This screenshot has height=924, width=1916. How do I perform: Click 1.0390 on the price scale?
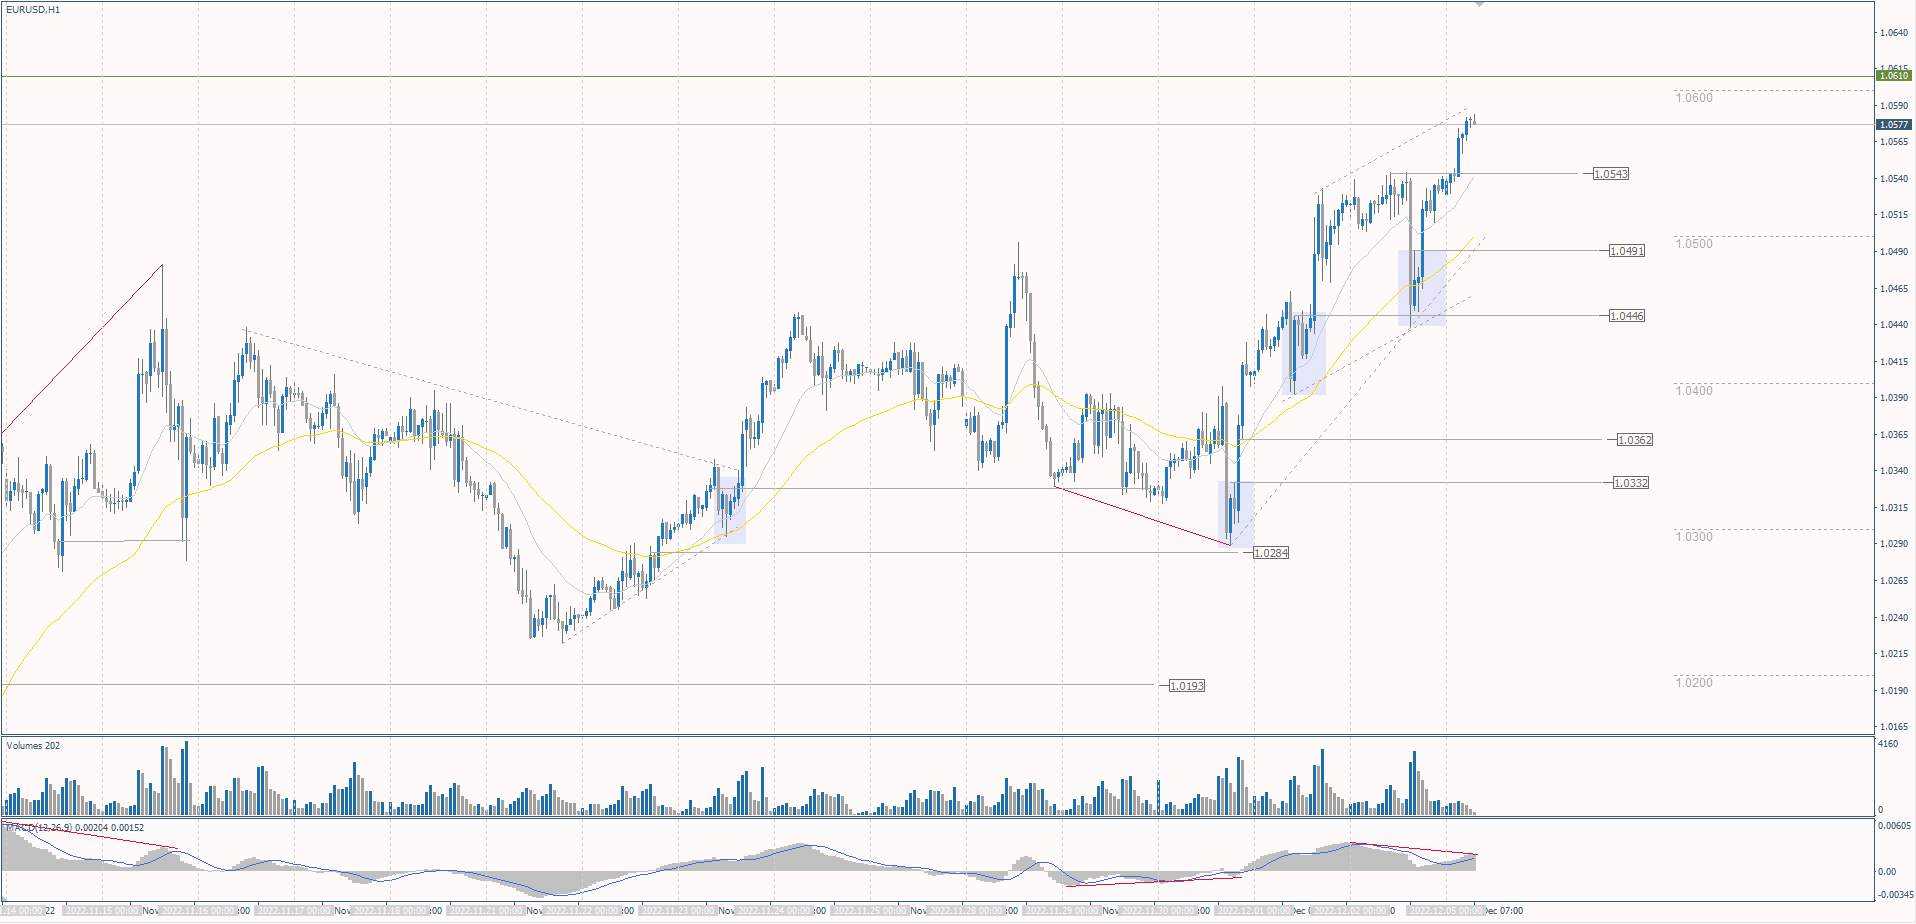[1893, 398]
